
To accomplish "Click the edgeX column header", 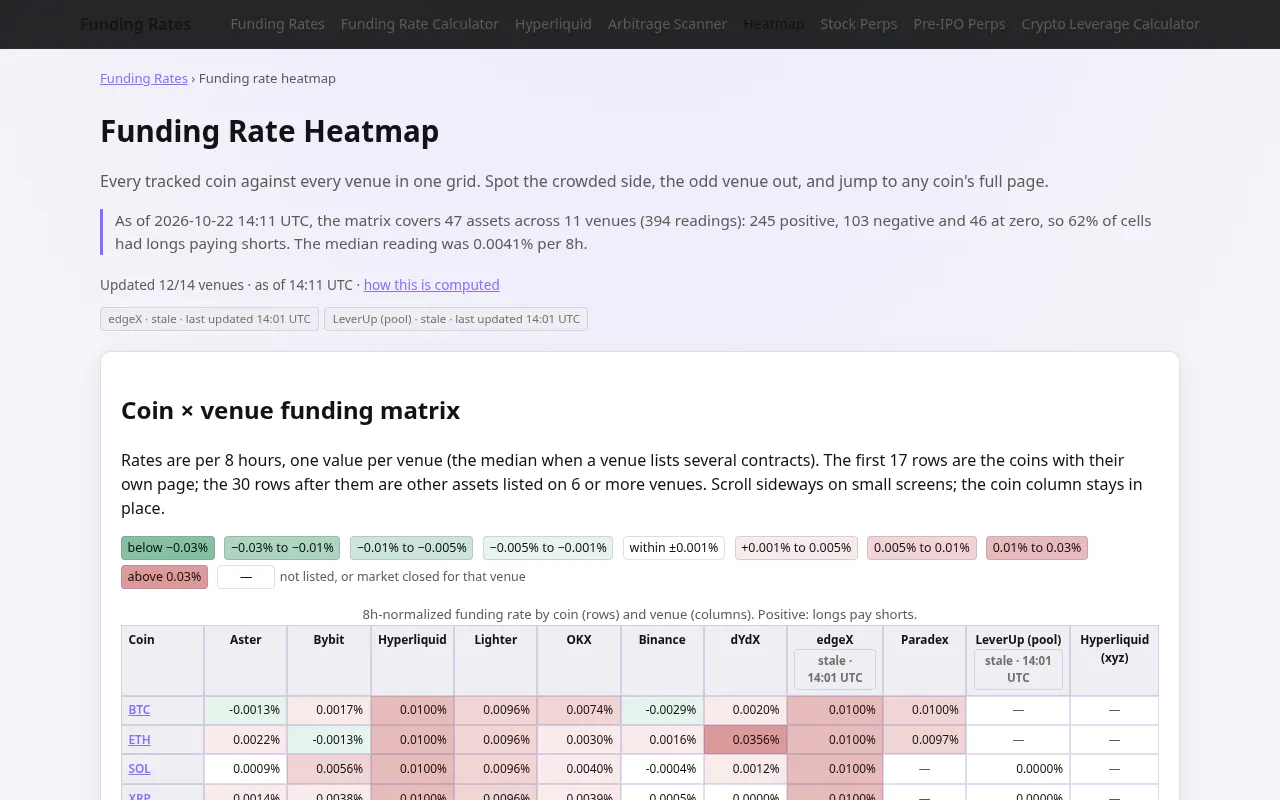I will [835, 661].
